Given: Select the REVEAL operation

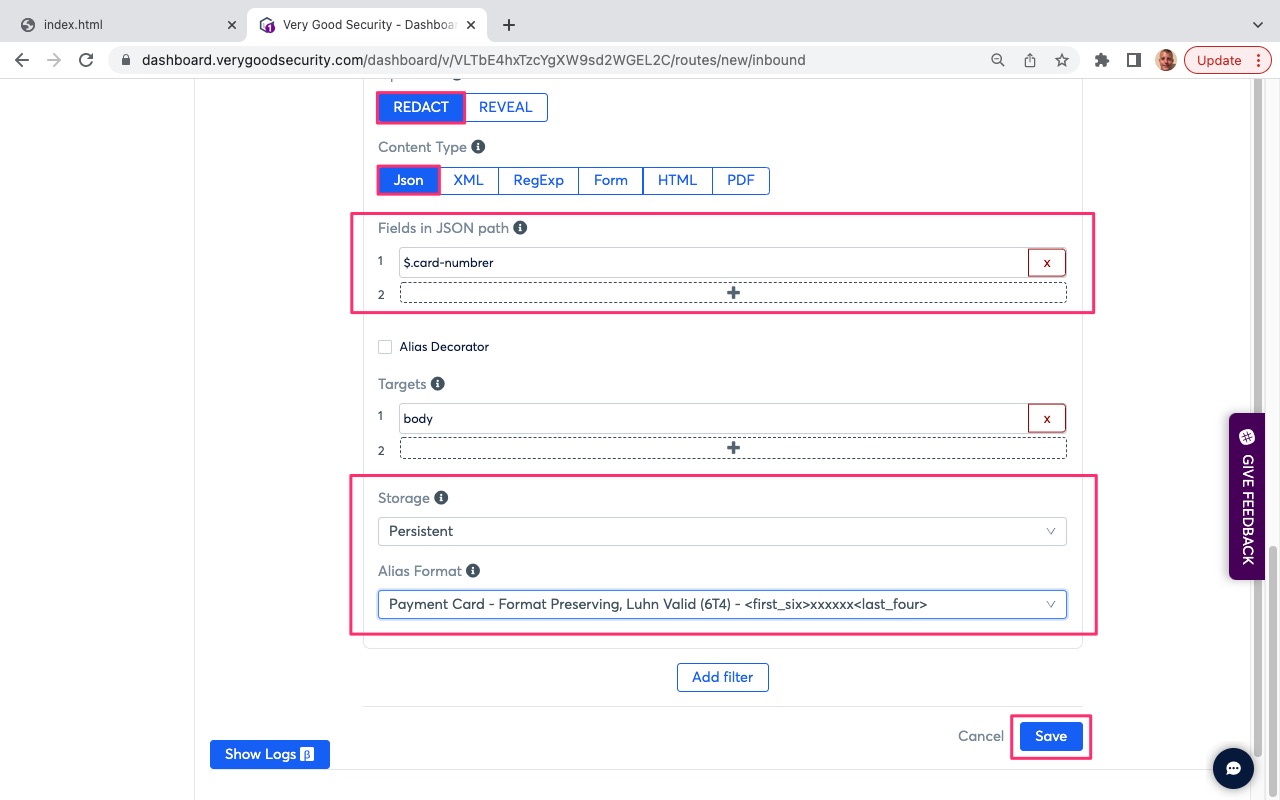Looking at the screenshot, I should [506, 107].
